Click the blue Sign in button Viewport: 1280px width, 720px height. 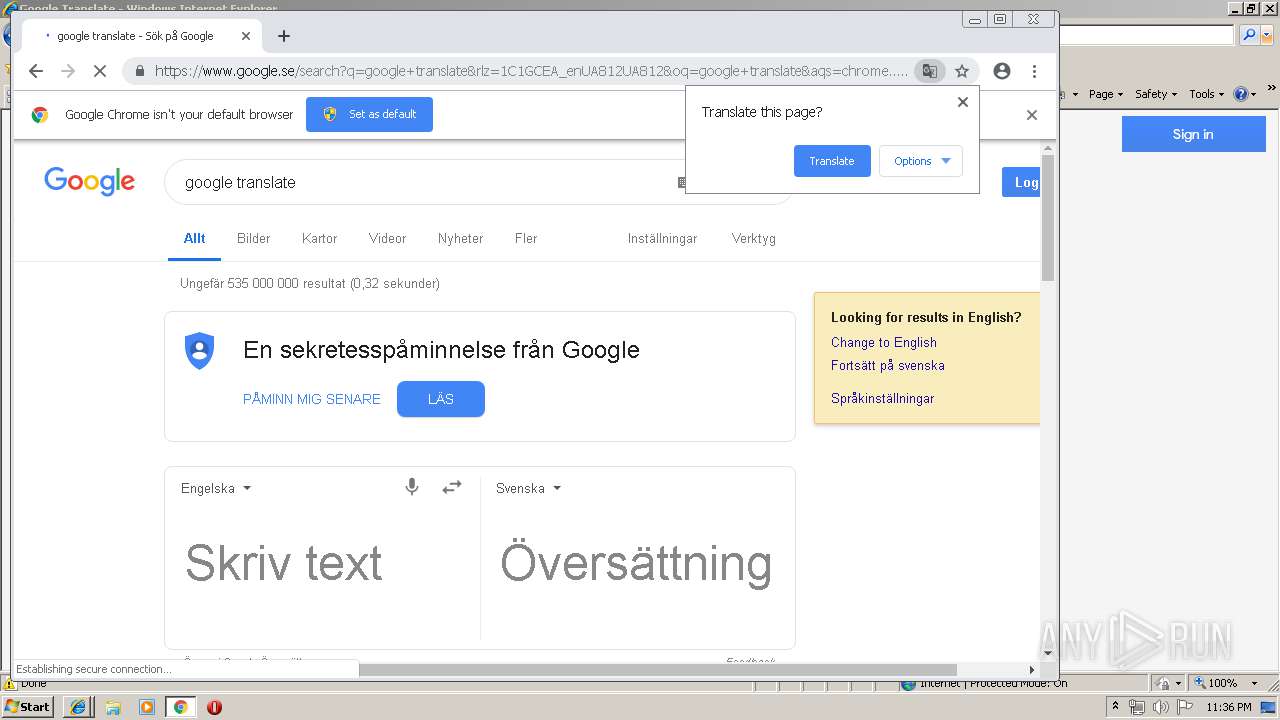(1193, 134)
